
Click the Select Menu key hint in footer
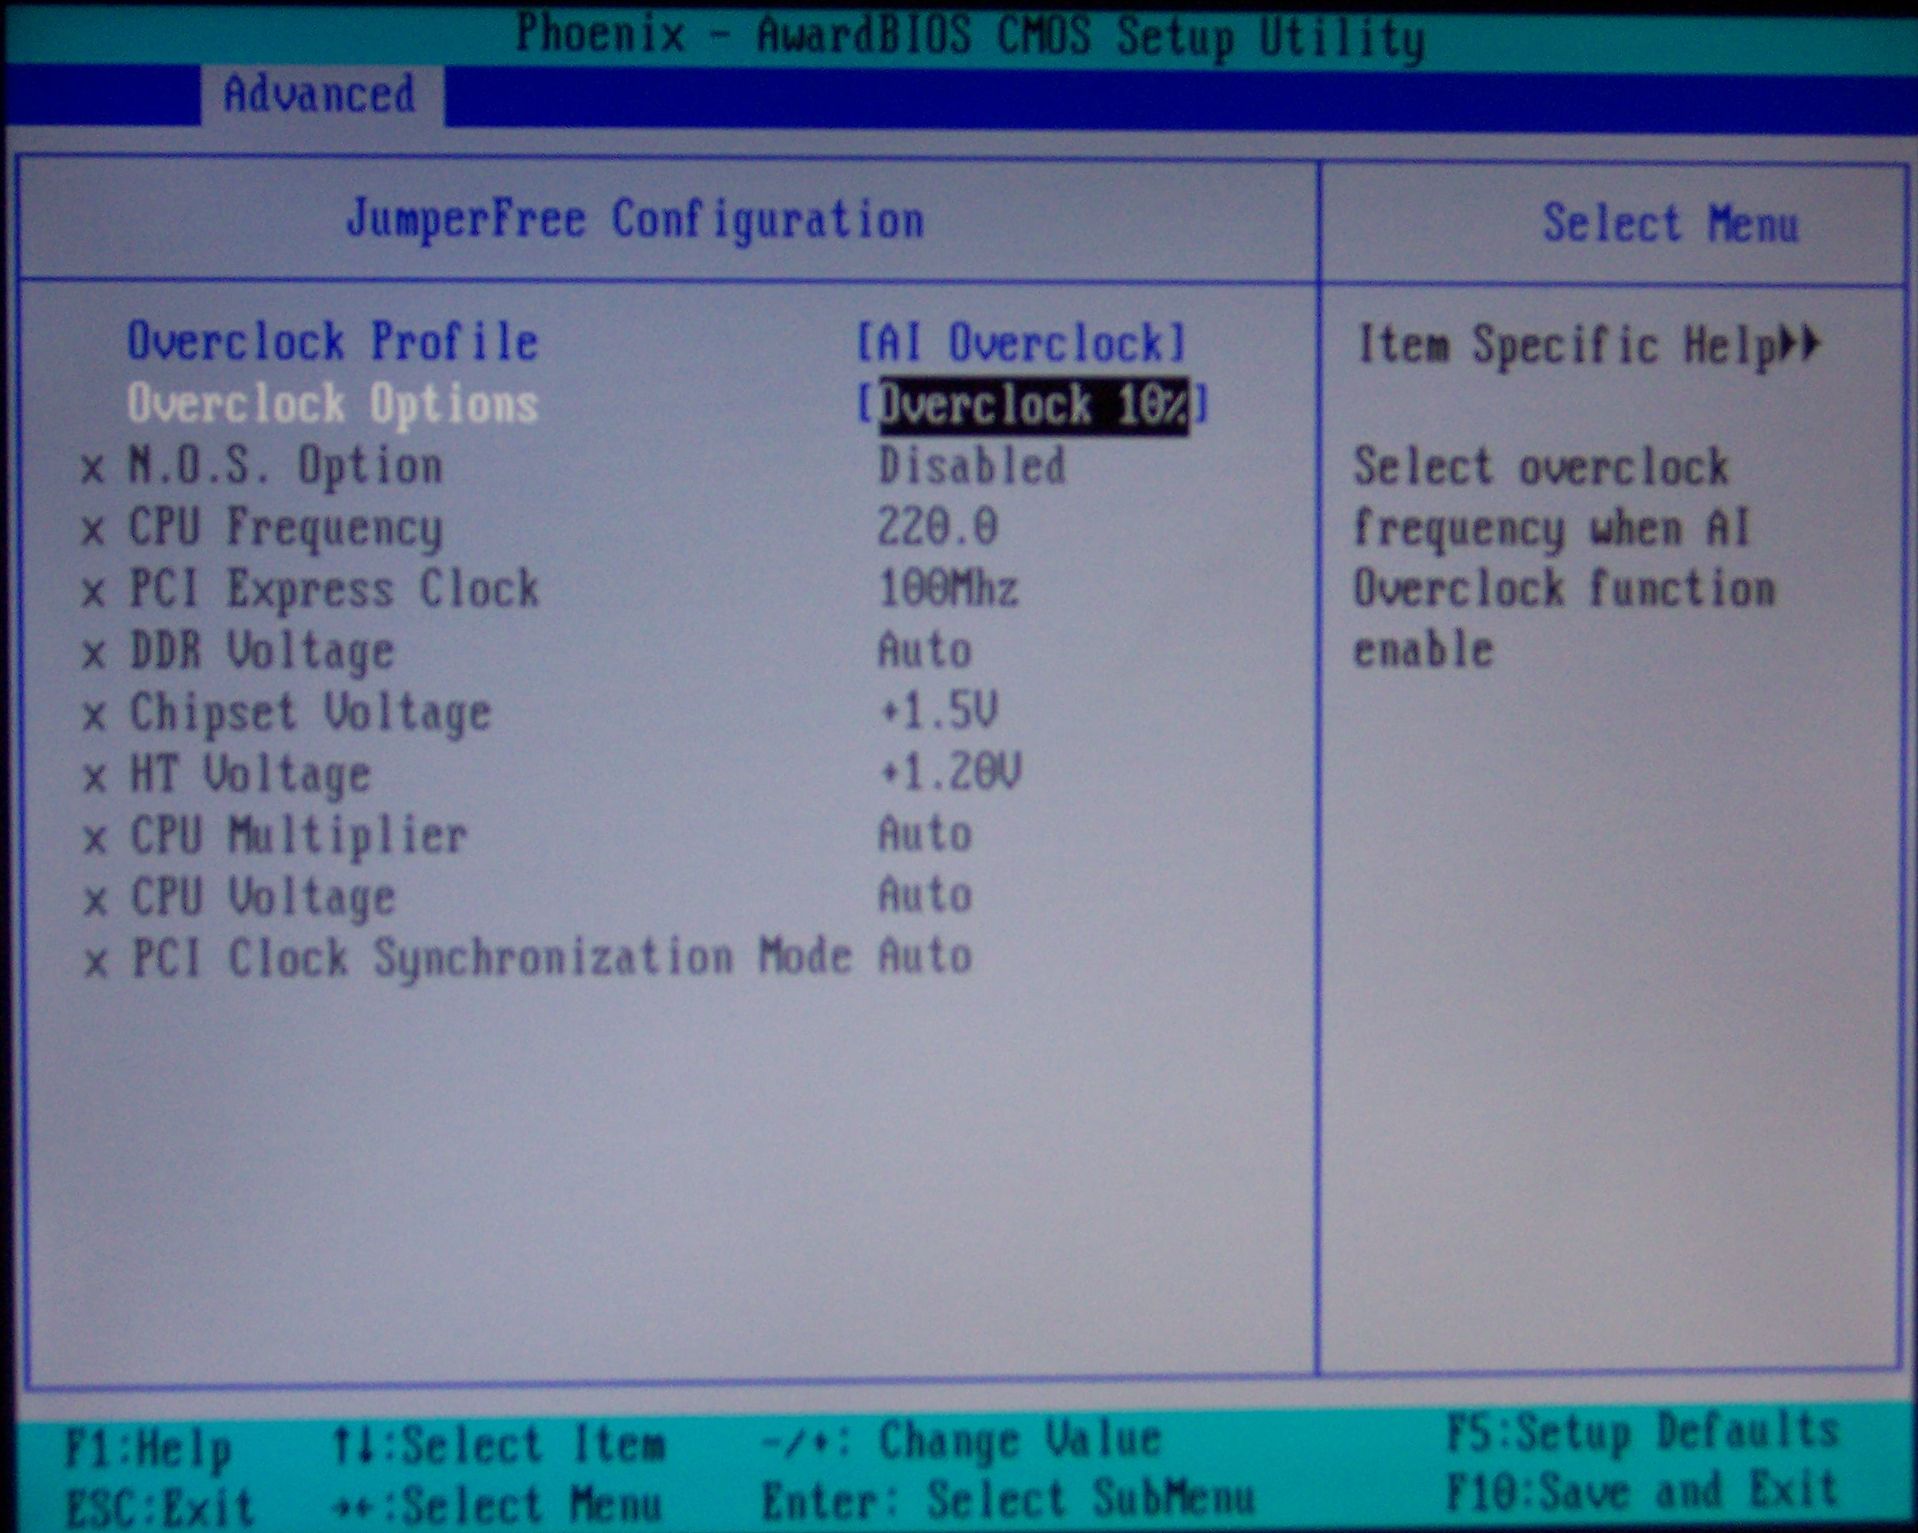click(x=497, y=1505)
